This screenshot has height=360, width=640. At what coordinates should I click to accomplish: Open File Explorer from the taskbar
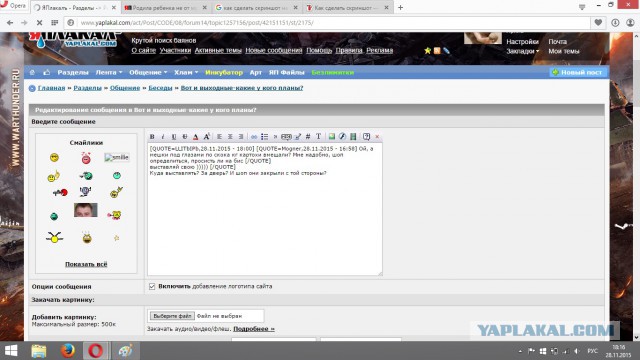(39, 351)
